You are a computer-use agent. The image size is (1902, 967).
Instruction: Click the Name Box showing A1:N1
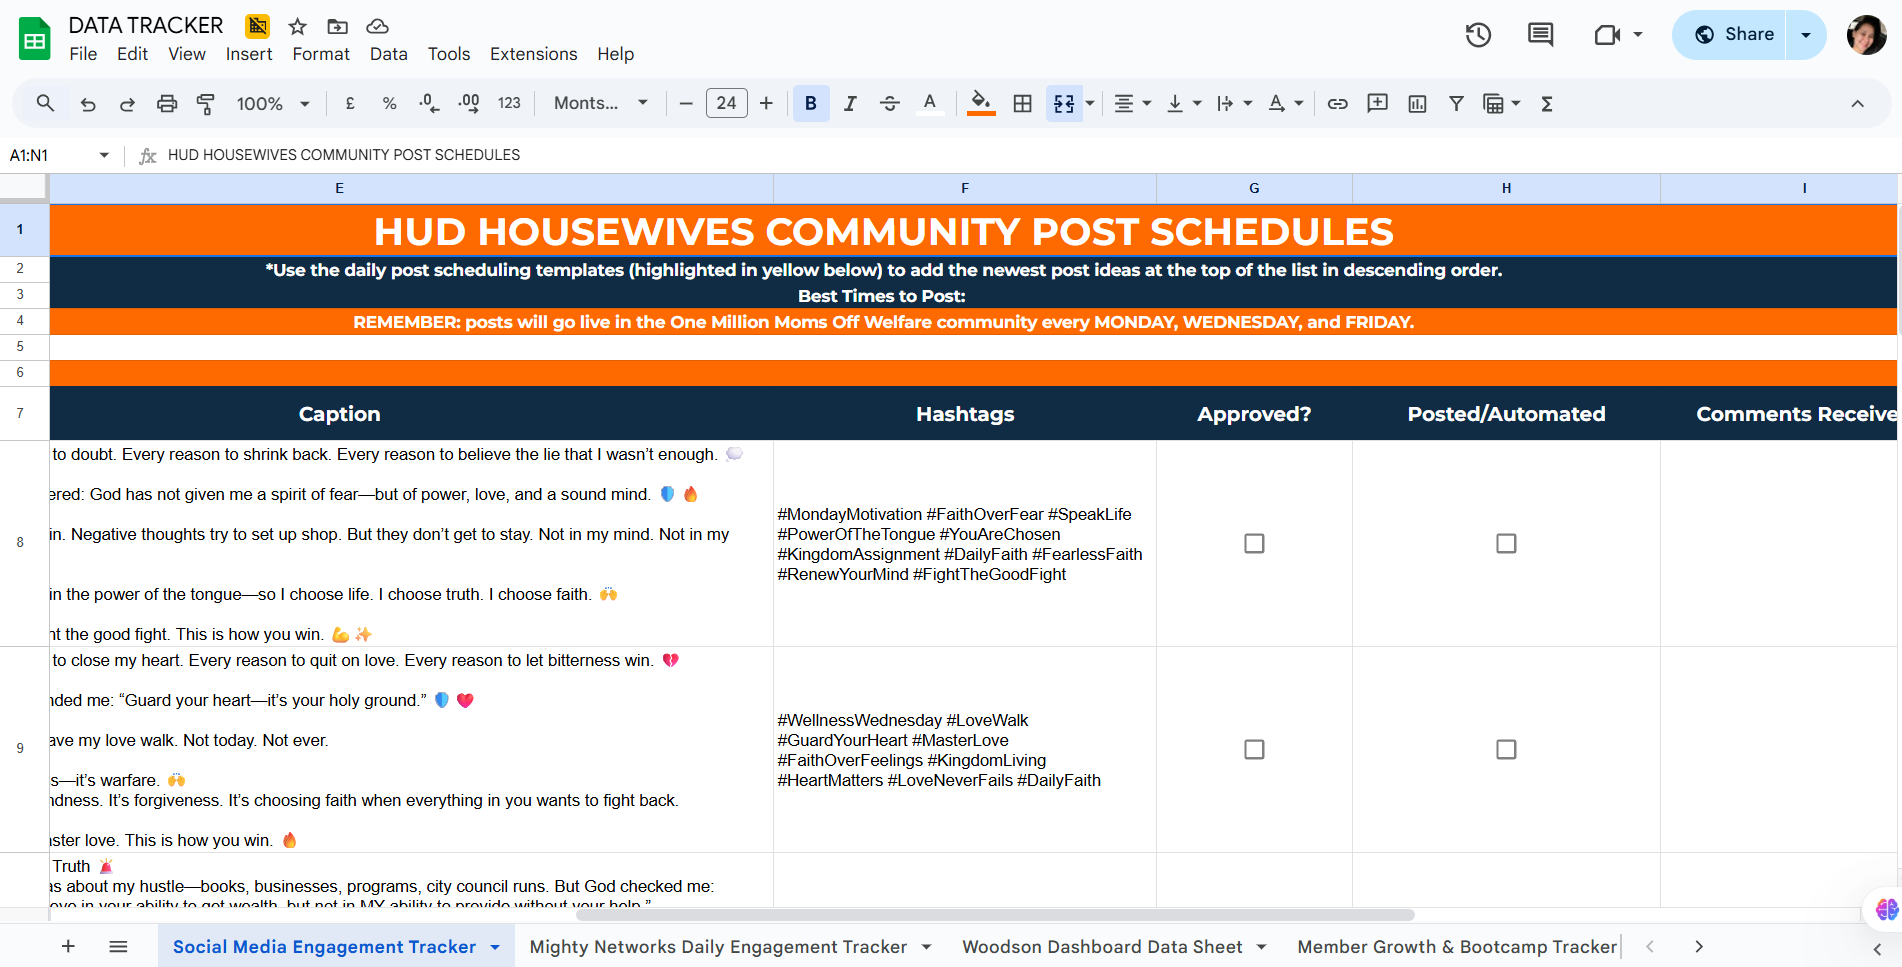(x=58, y=155)
